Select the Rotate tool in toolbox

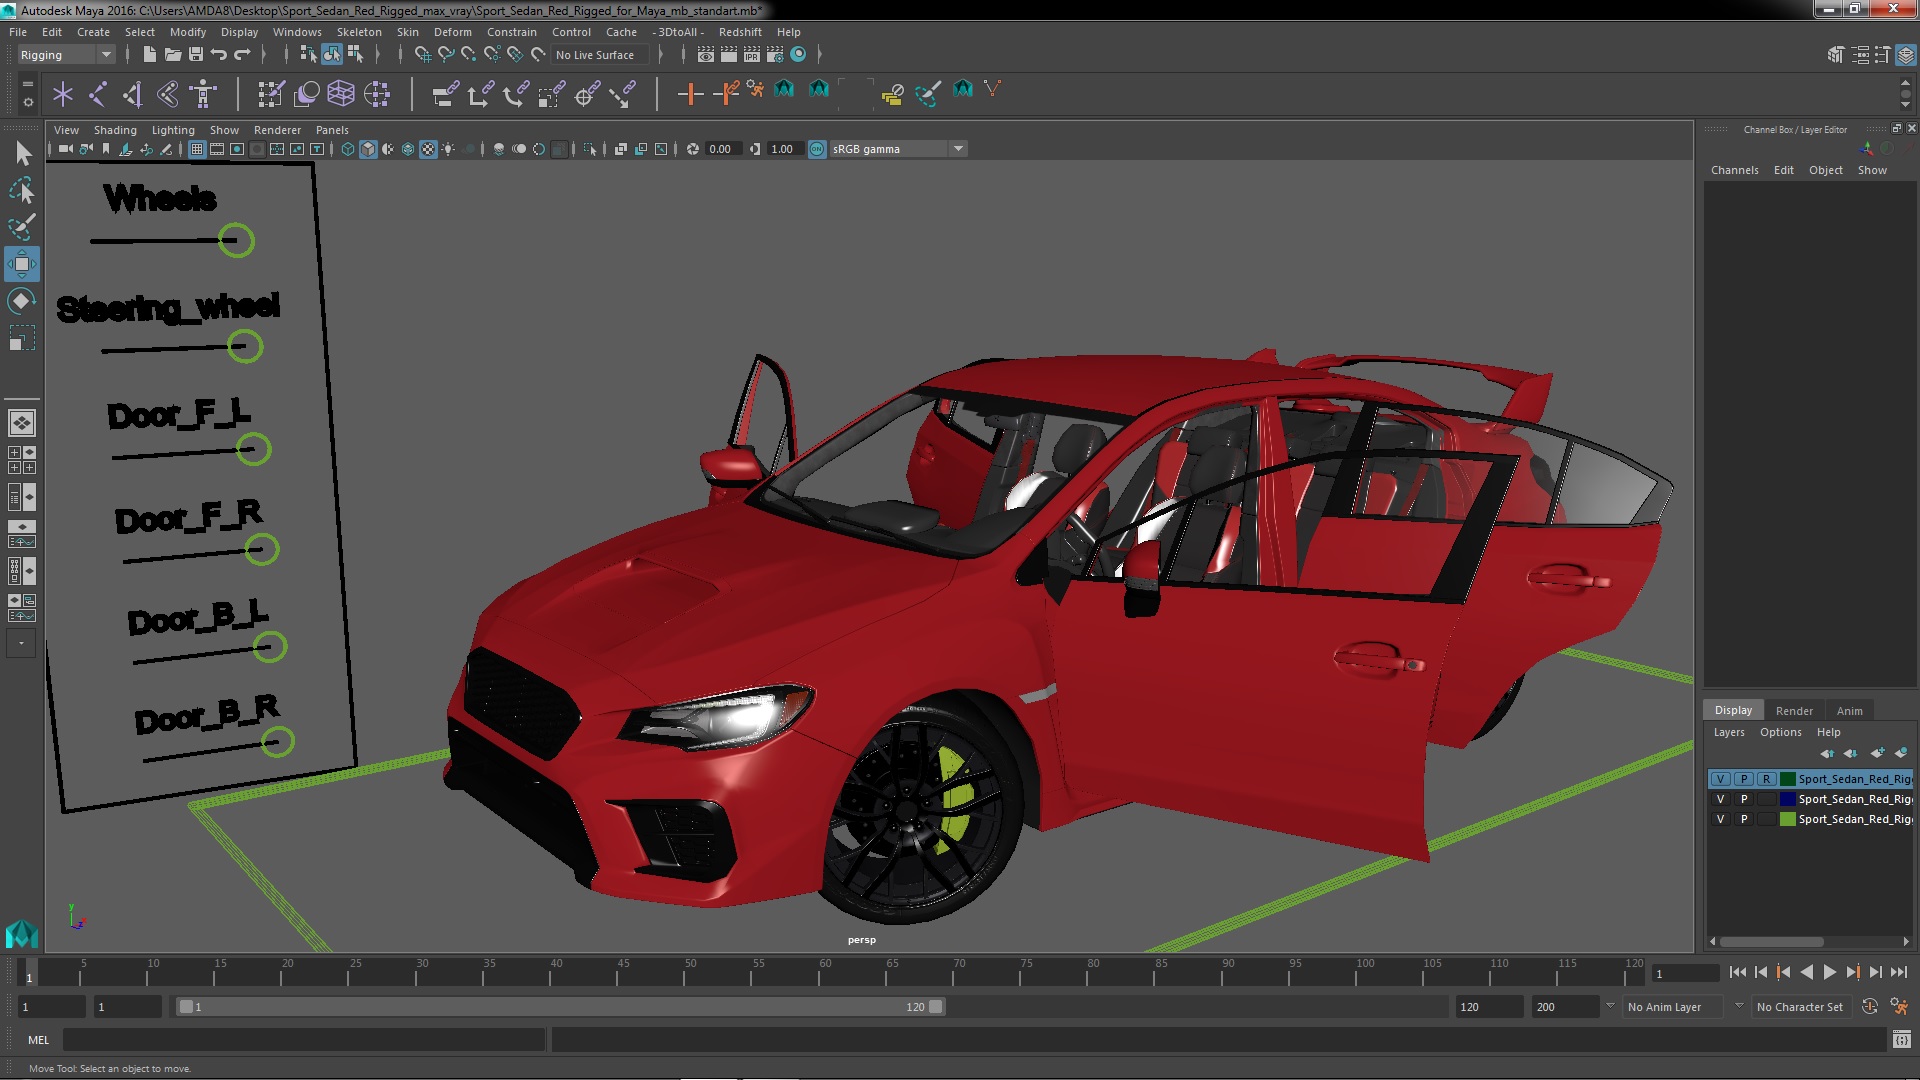(21, 301)
